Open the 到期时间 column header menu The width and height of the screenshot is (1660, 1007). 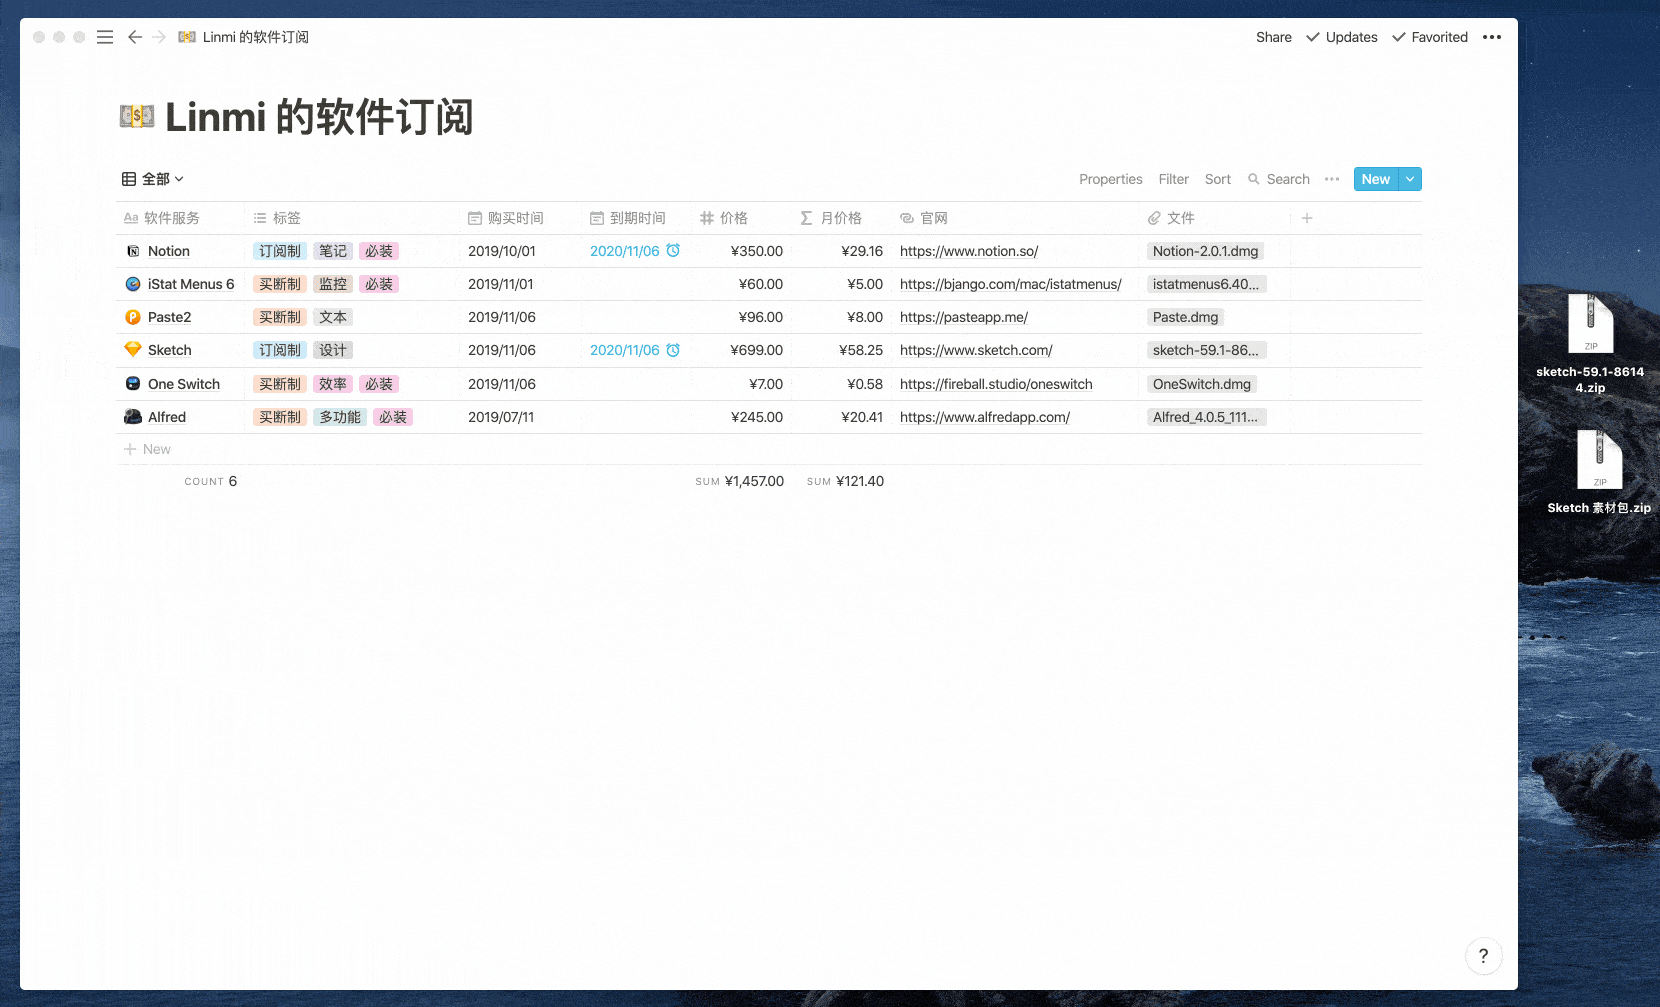[x=637, y=218]
